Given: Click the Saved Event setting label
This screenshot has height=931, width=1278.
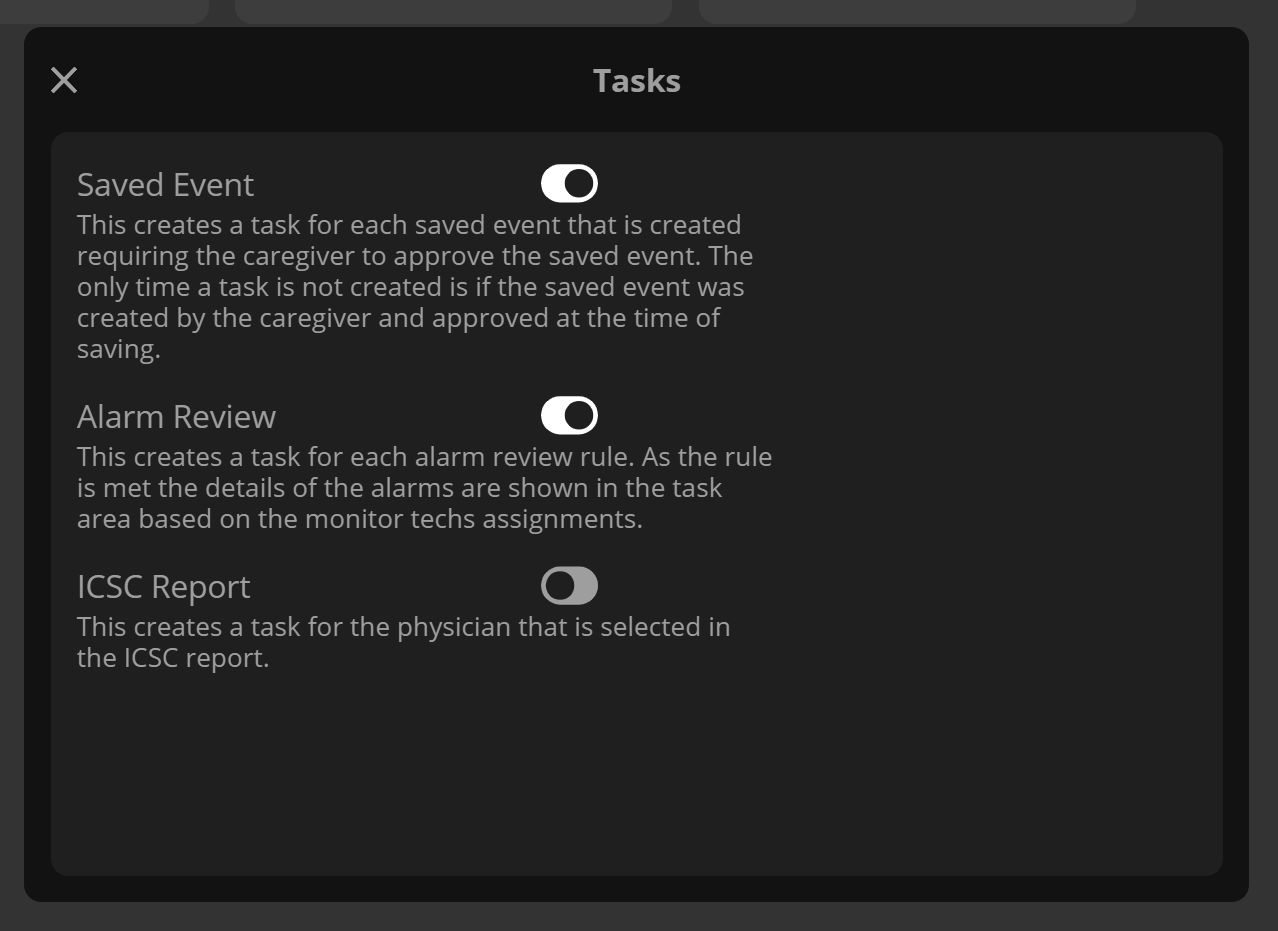Looking at the screenshot, I should coord(166,185).
